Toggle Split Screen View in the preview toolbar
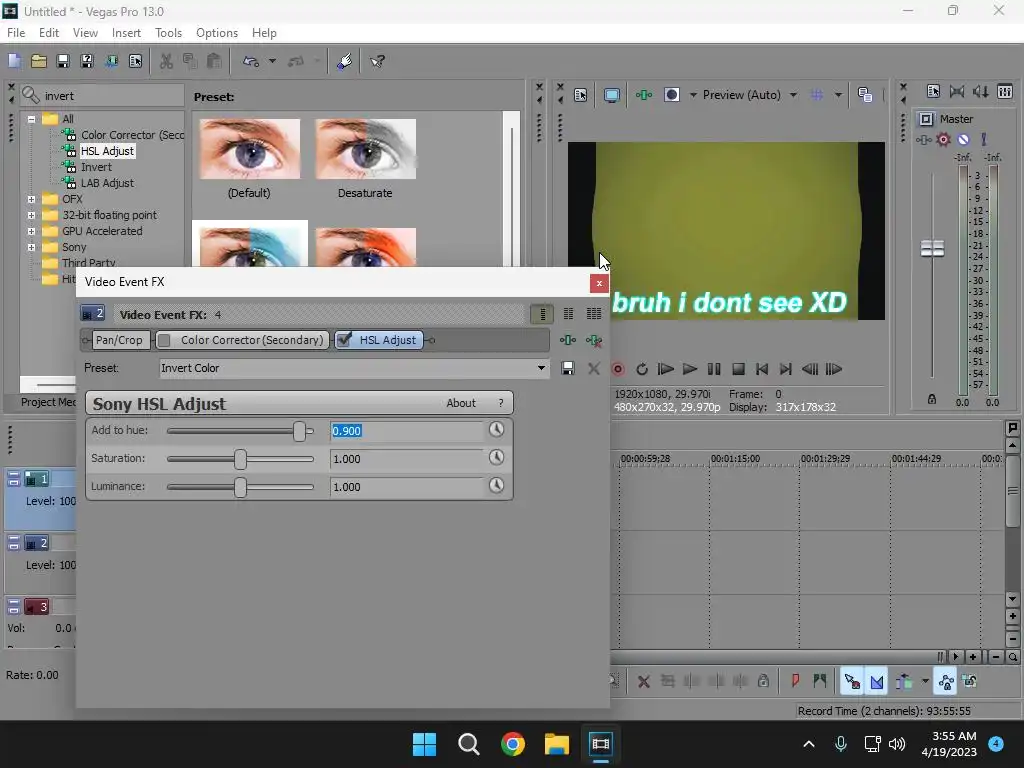 [x=672, y=95]
